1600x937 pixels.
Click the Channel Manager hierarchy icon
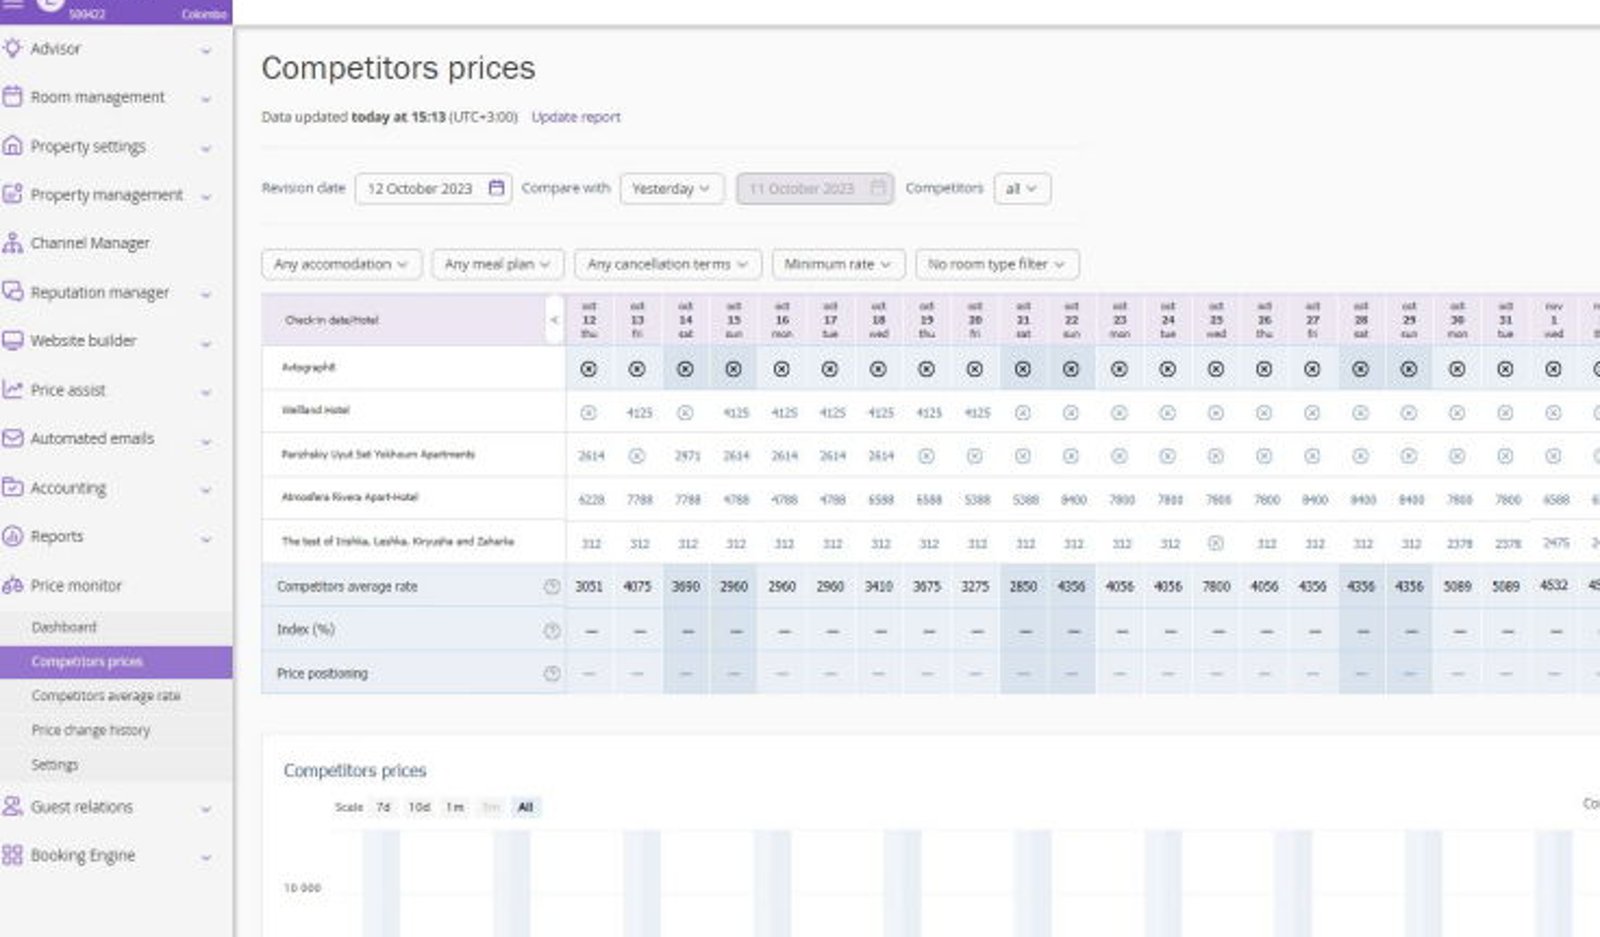(13, 243)
